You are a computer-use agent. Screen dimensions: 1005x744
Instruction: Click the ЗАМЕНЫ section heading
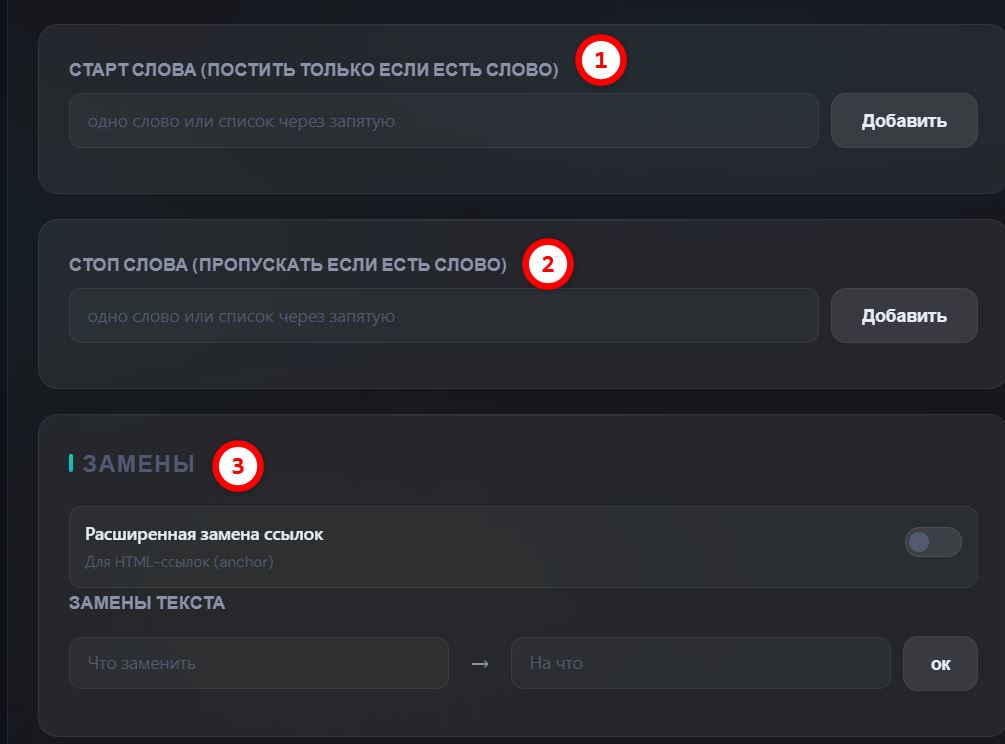tap(138, 463)
